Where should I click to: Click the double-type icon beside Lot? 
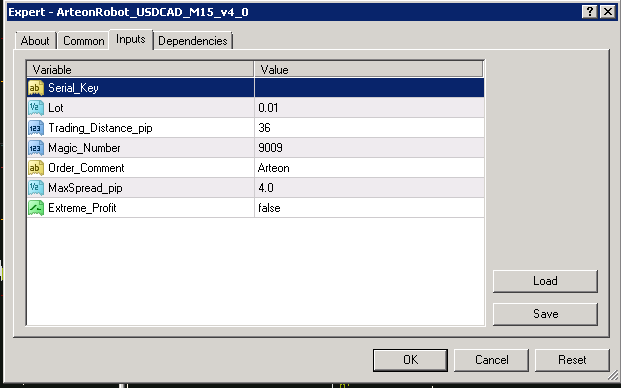click(36, 108)
